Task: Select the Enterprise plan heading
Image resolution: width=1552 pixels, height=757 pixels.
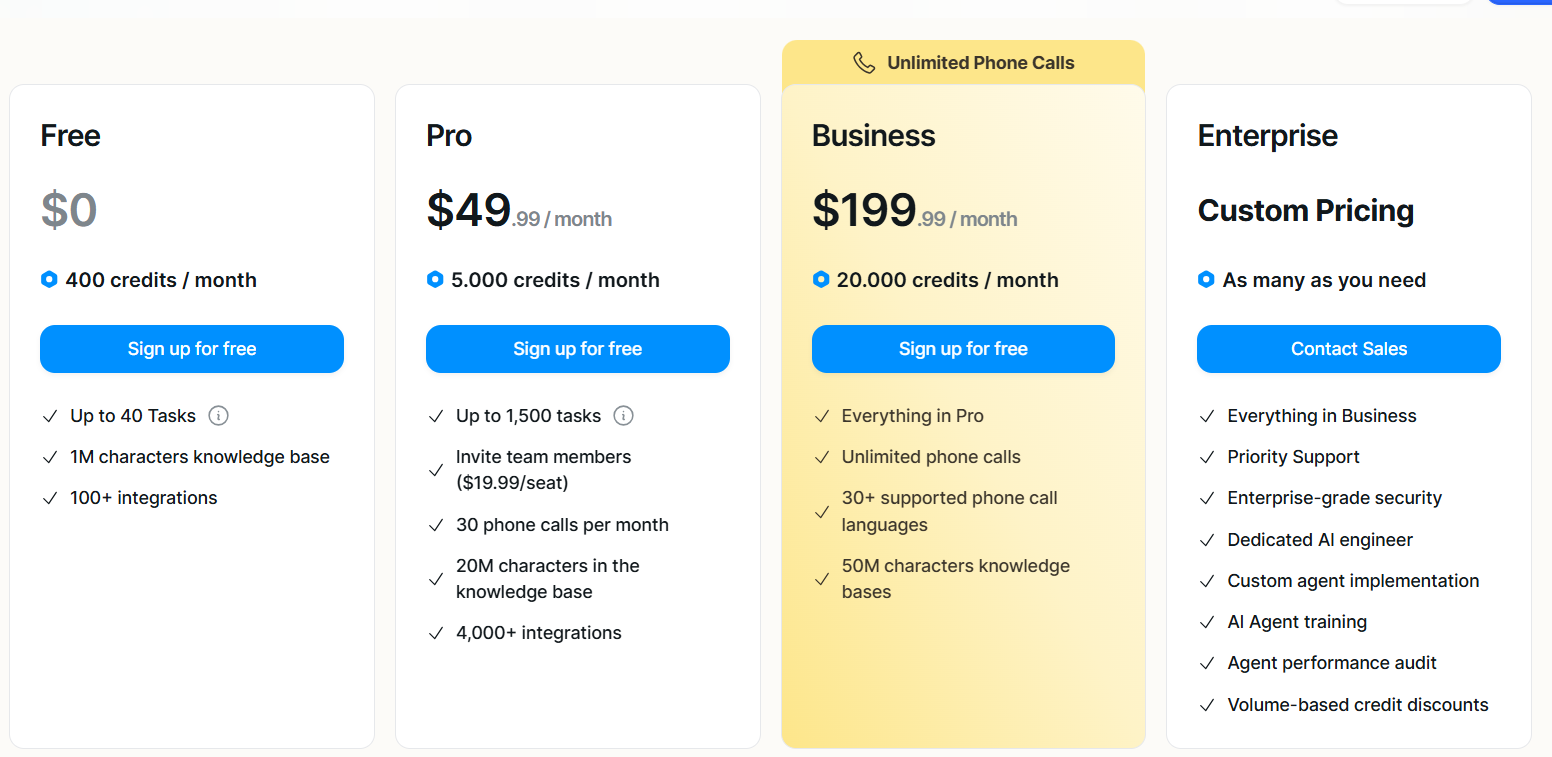Action: click(1267, 136)
